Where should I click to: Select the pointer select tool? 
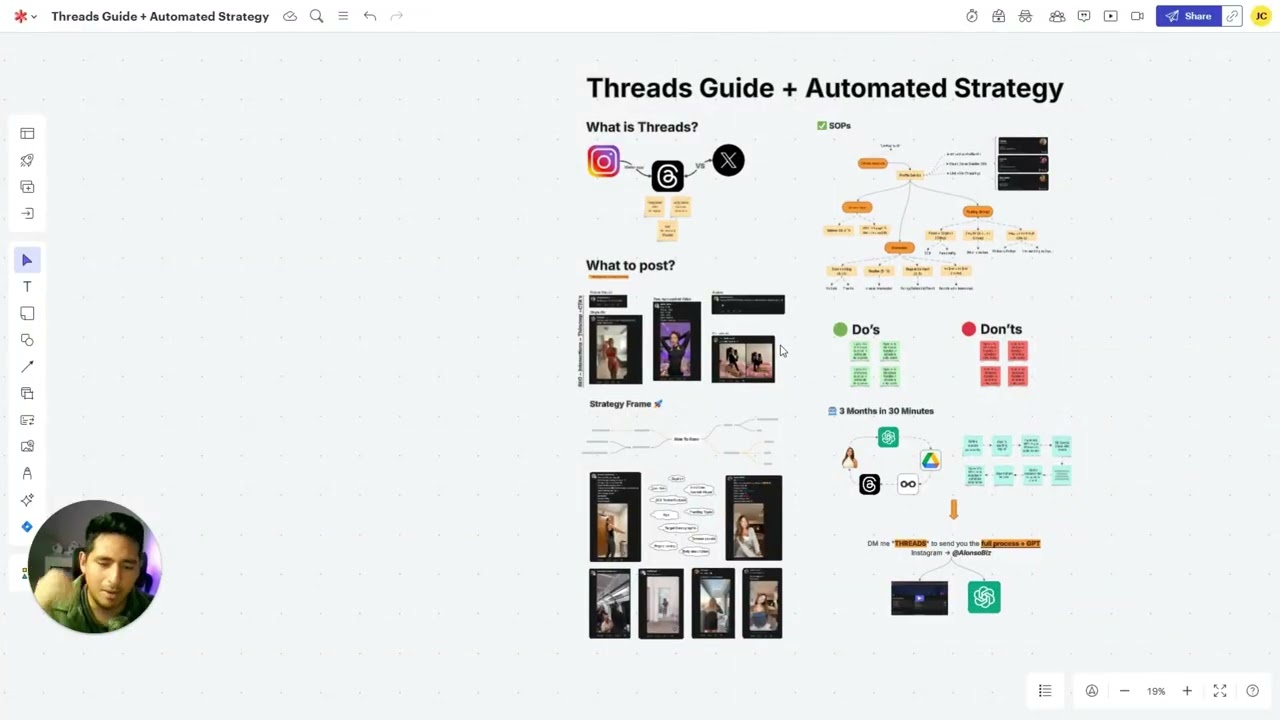point(27,260)
